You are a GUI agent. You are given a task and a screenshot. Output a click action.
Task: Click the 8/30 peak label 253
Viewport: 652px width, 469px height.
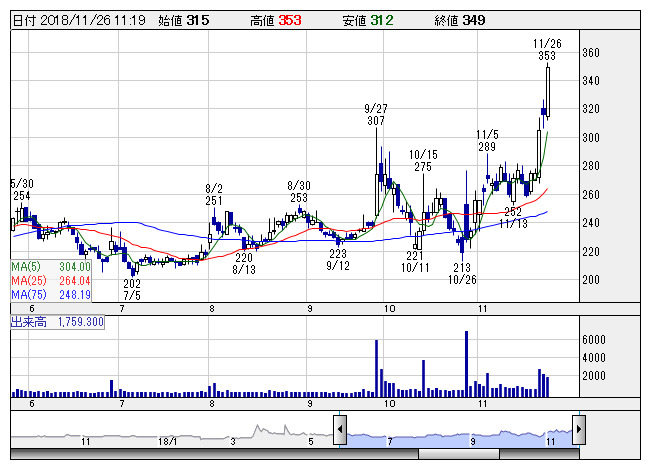298,192
